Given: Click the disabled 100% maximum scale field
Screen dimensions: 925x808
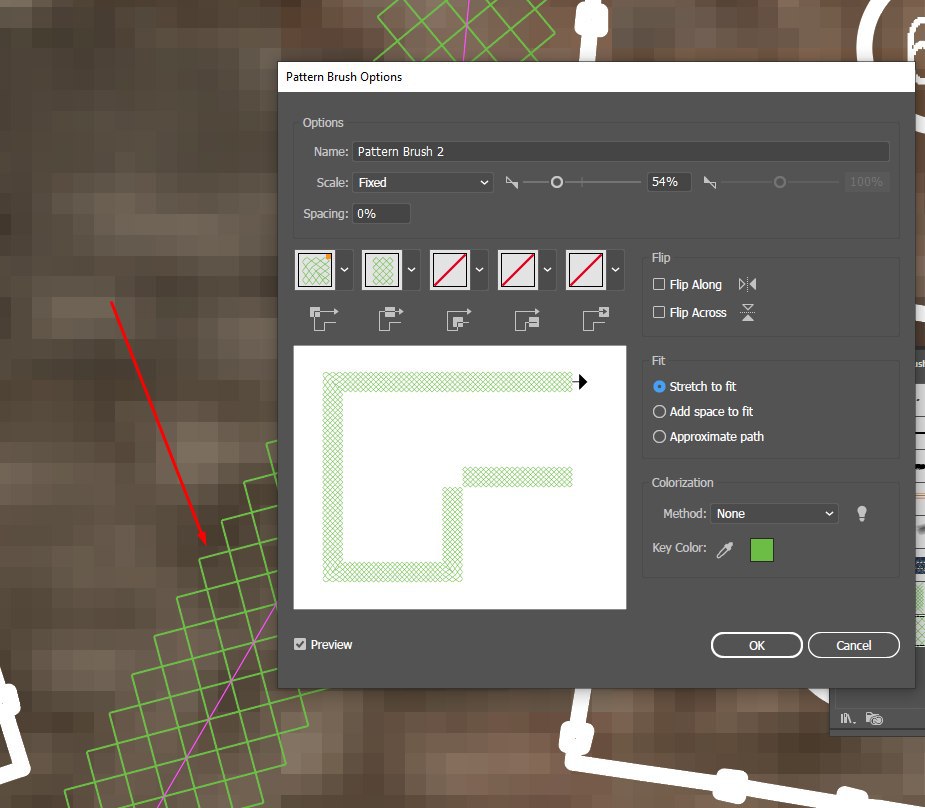Looking at the screenshot, I should coord(866,182).
